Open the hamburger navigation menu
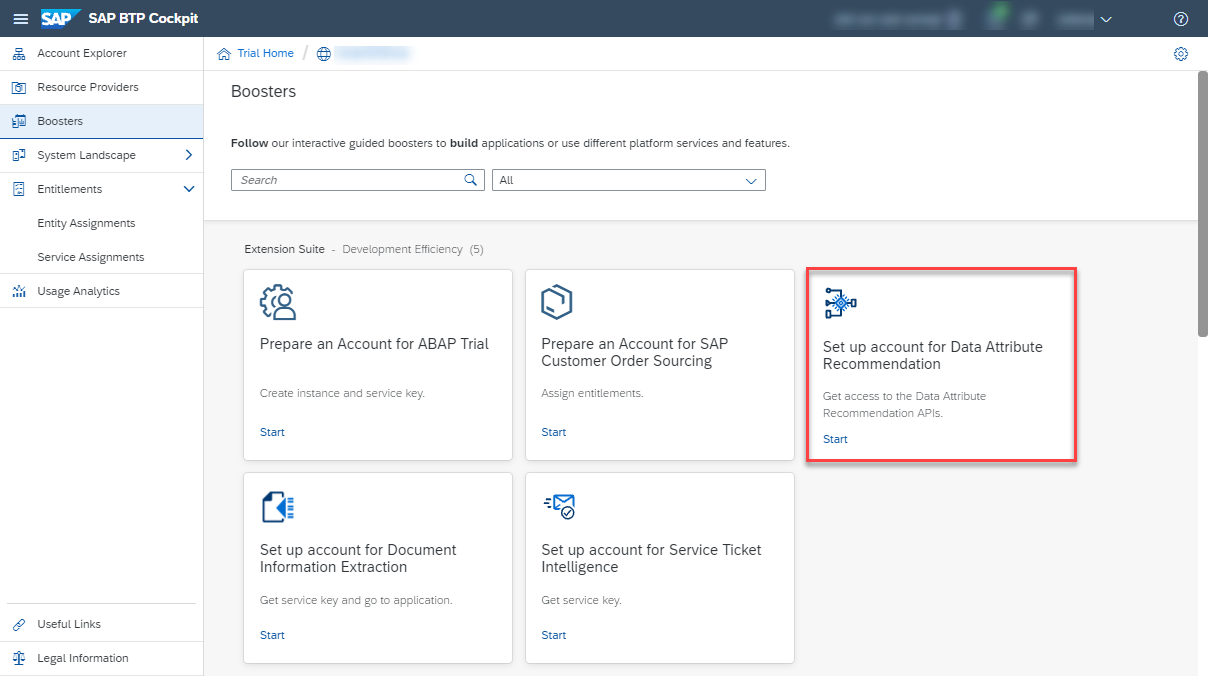This screenshot has width=1208, height=676. [x=20, y=19]
